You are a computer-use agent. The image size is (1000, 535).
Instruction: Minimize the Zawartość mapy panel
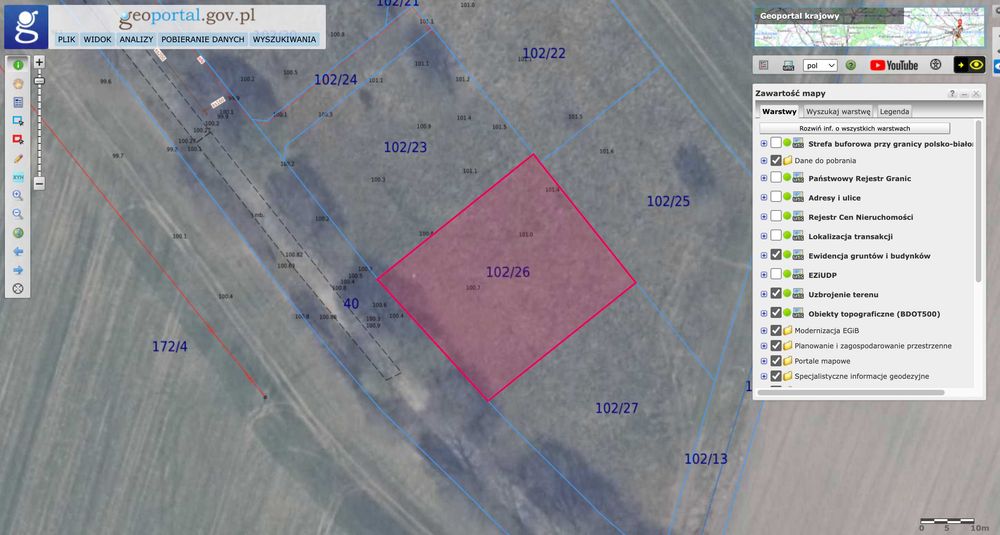(x=964, y=94)
